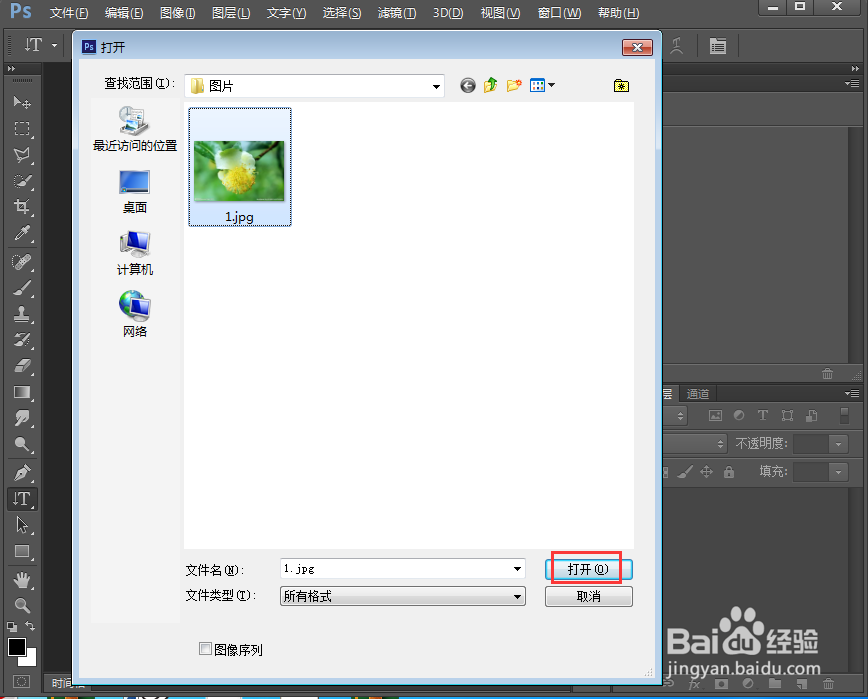Screen dimensions: 868x699
Task: Expand the 文件名 dropdown arrow
Action: pos(517,569)
